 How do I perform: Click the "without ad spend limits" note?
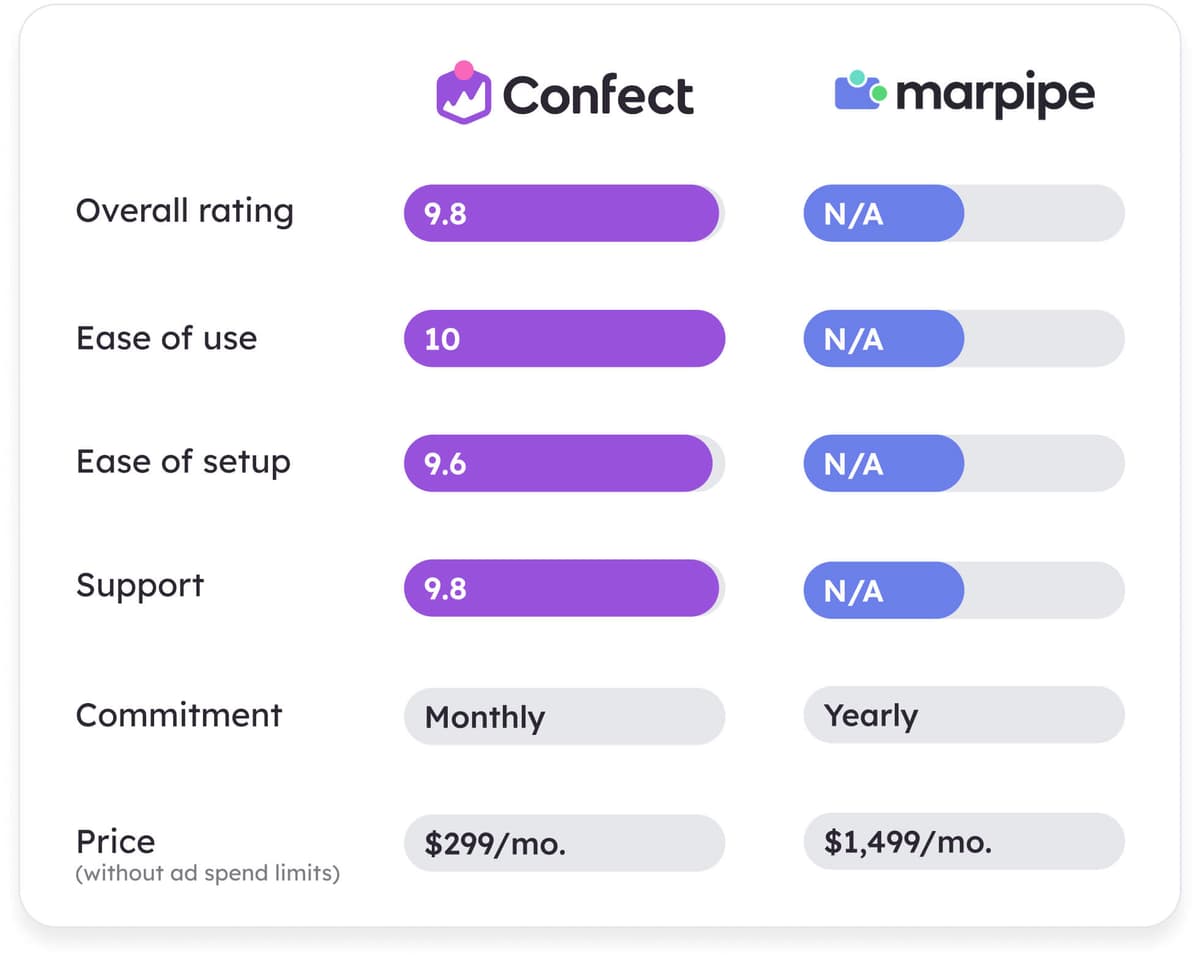pyautogui.click(x=208, y=874)
